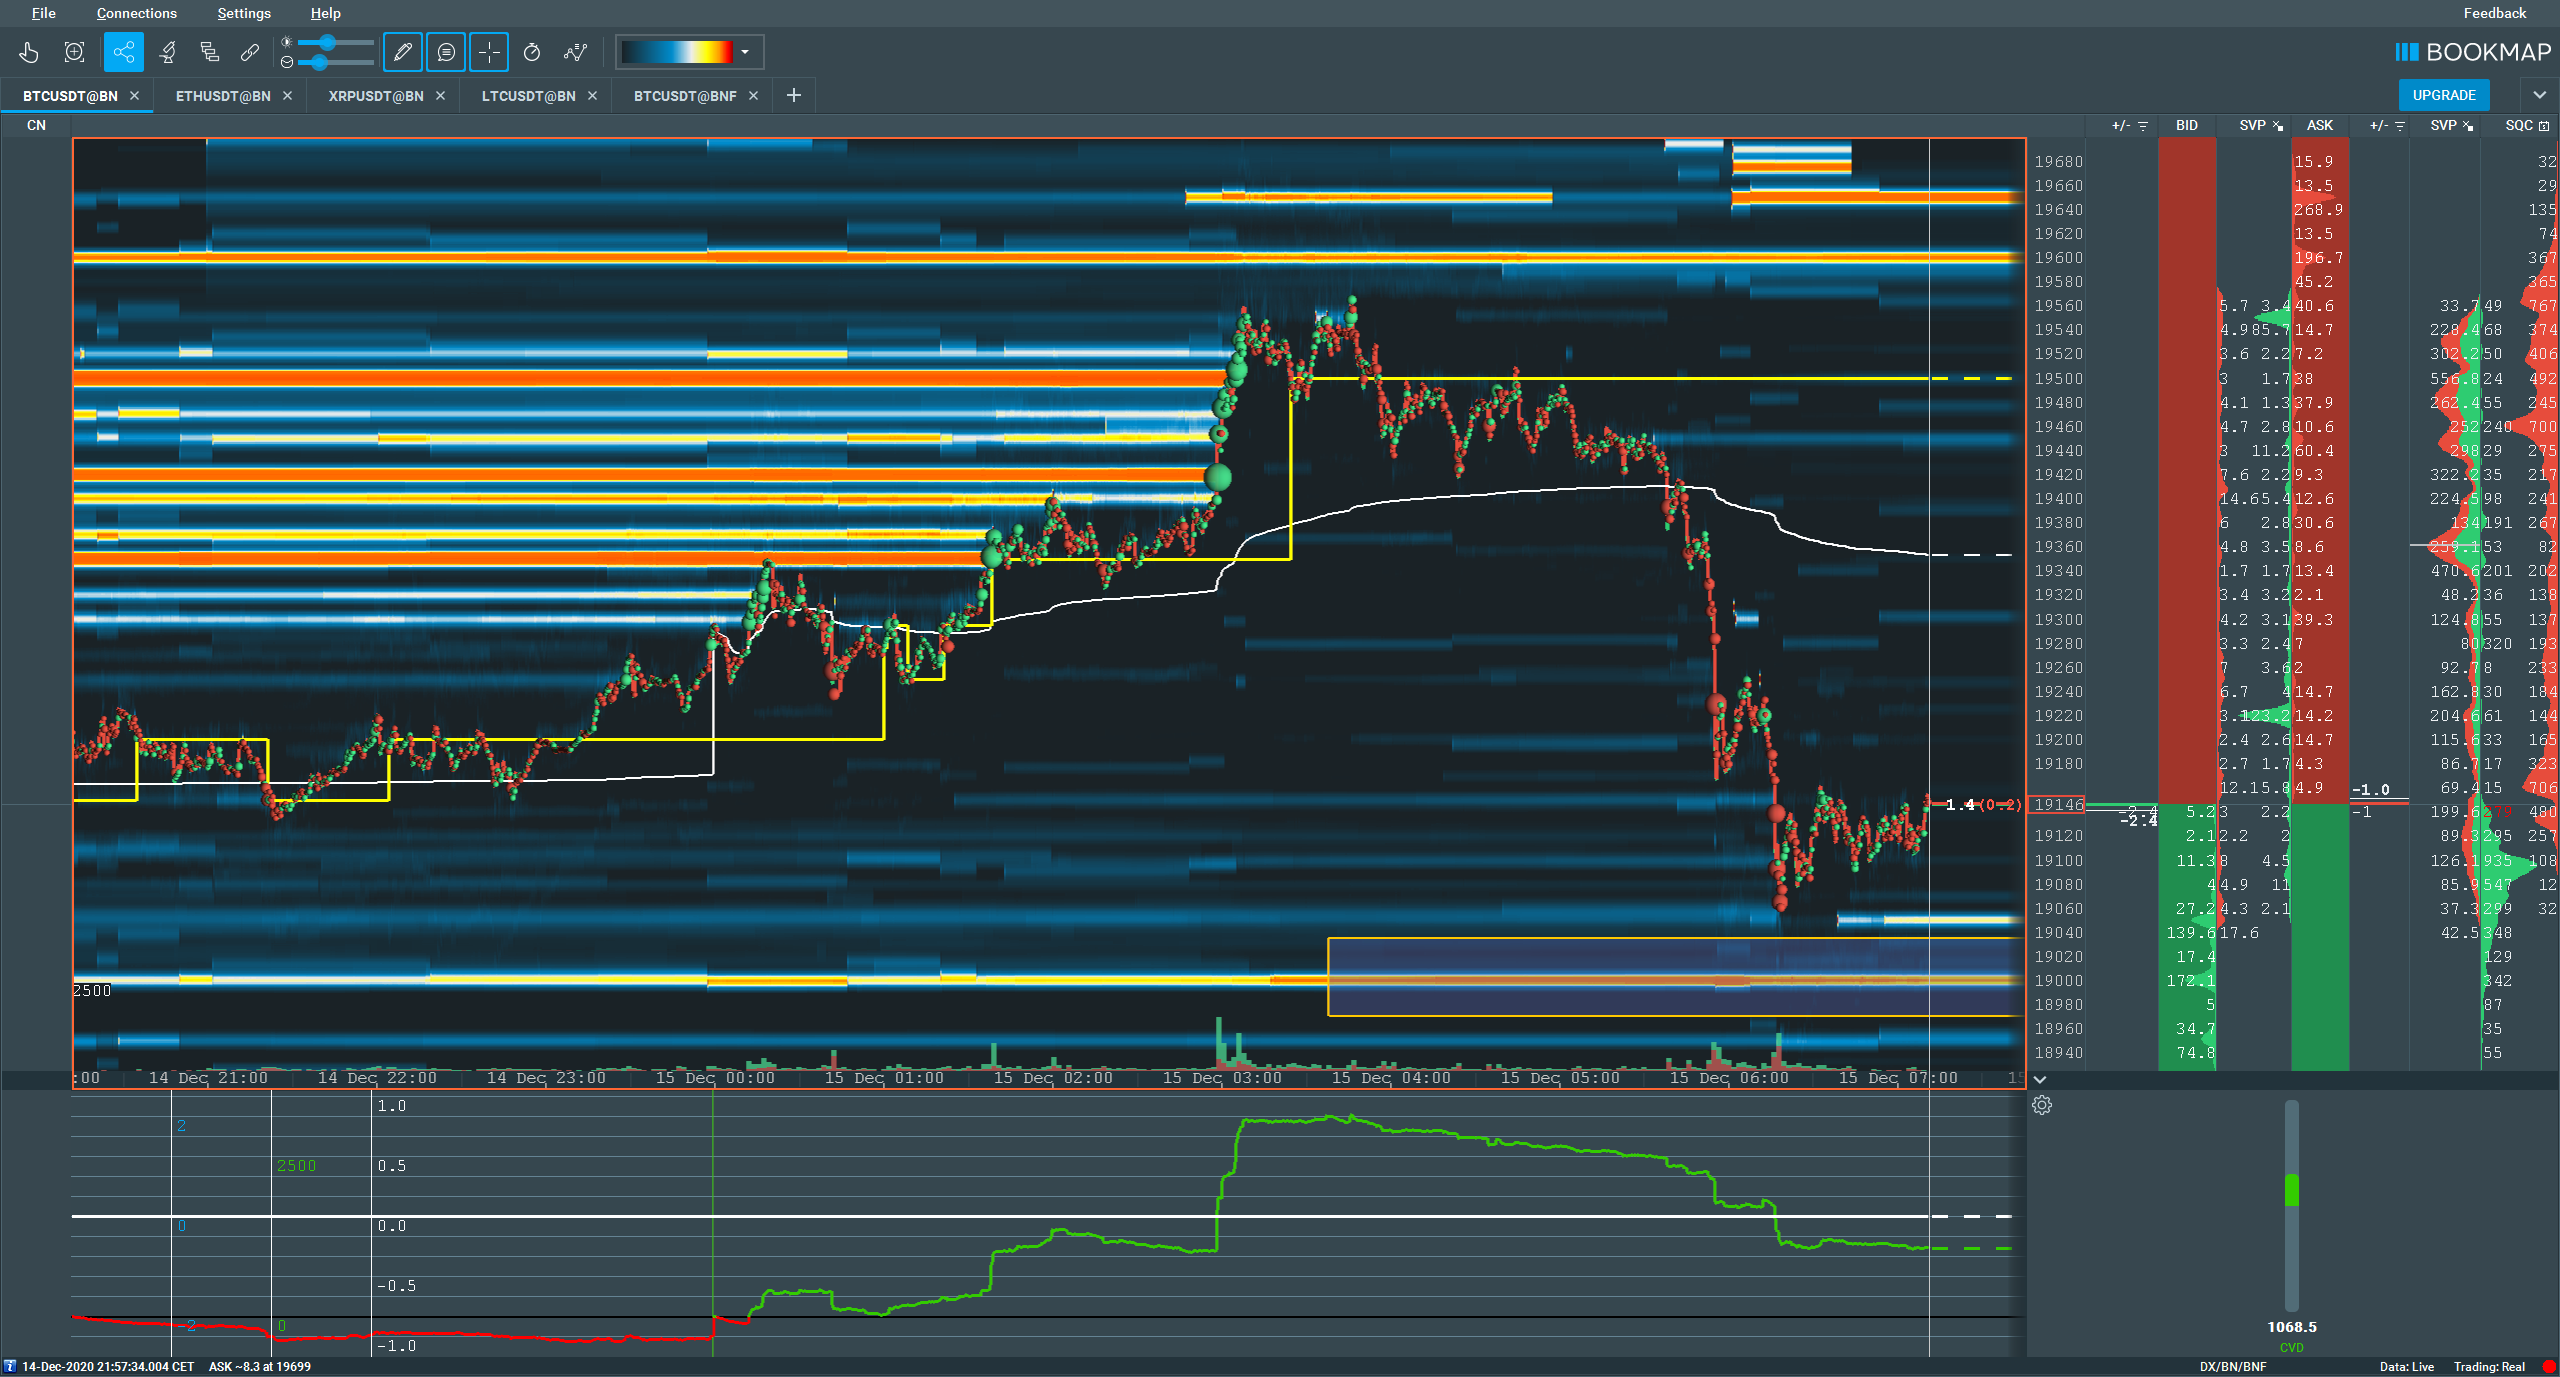Click the stopwatch timer icon
This screenshot has width=2560, height=1377.
(532, 52)
